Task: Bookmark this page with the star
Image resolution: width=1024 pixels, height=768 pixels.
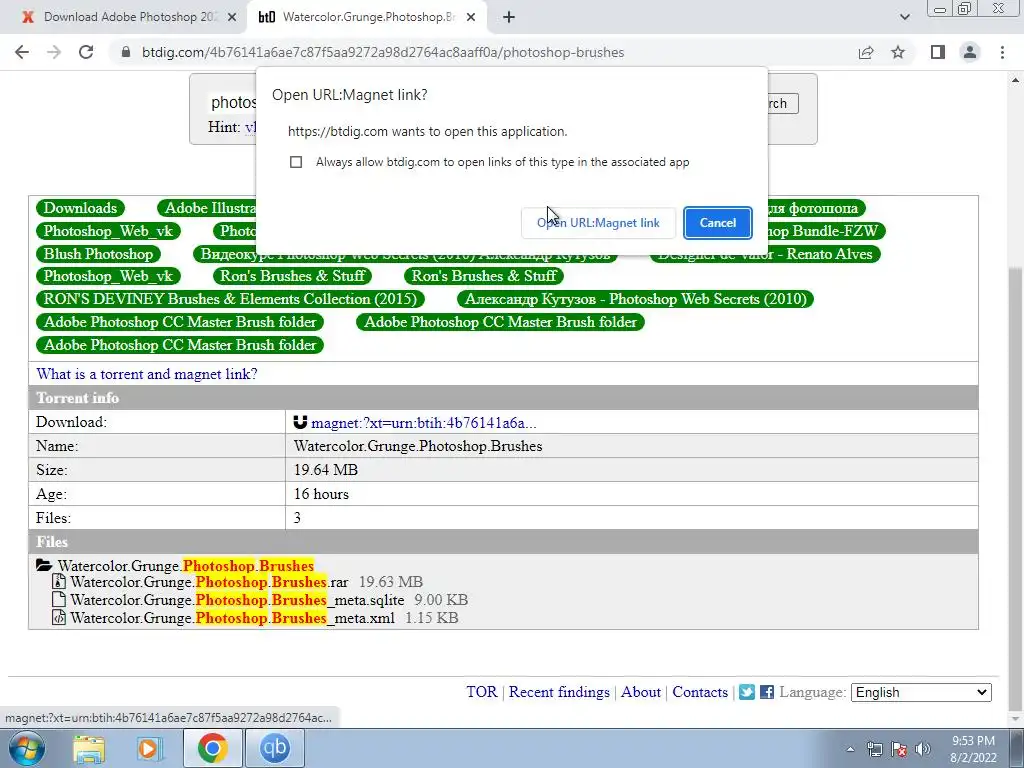Action: [898, 52]
